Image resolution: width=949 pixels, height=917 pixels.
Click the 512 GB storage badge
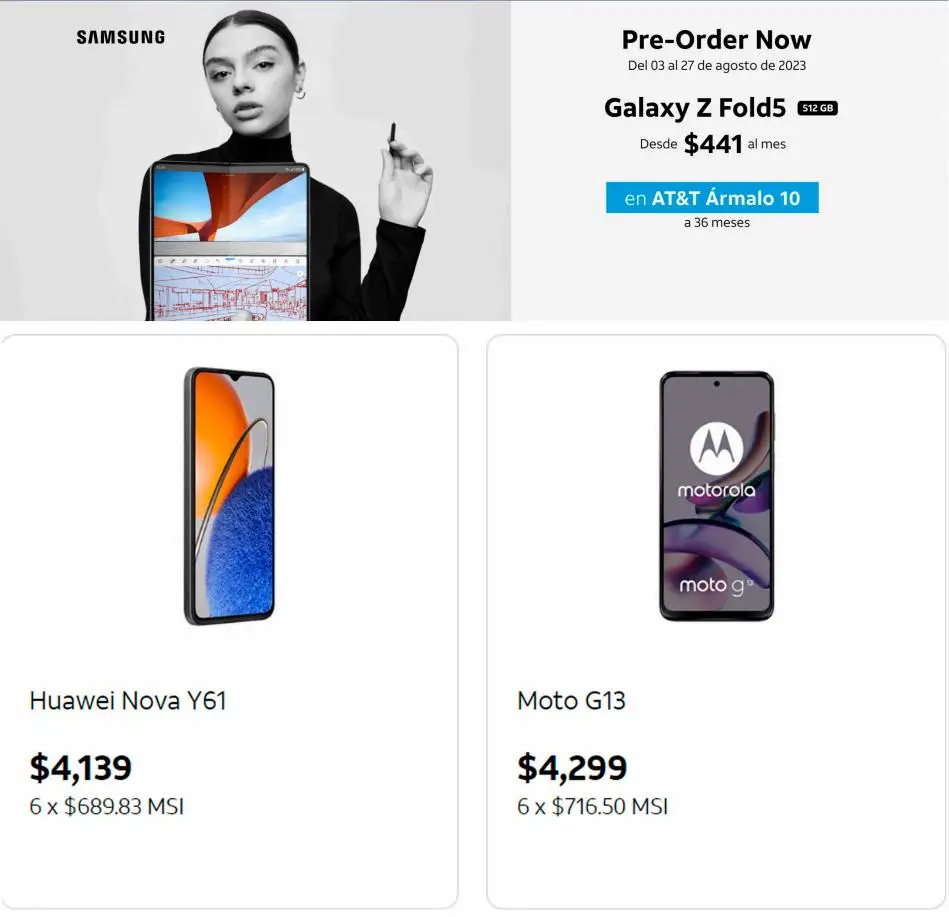point(817,108)
